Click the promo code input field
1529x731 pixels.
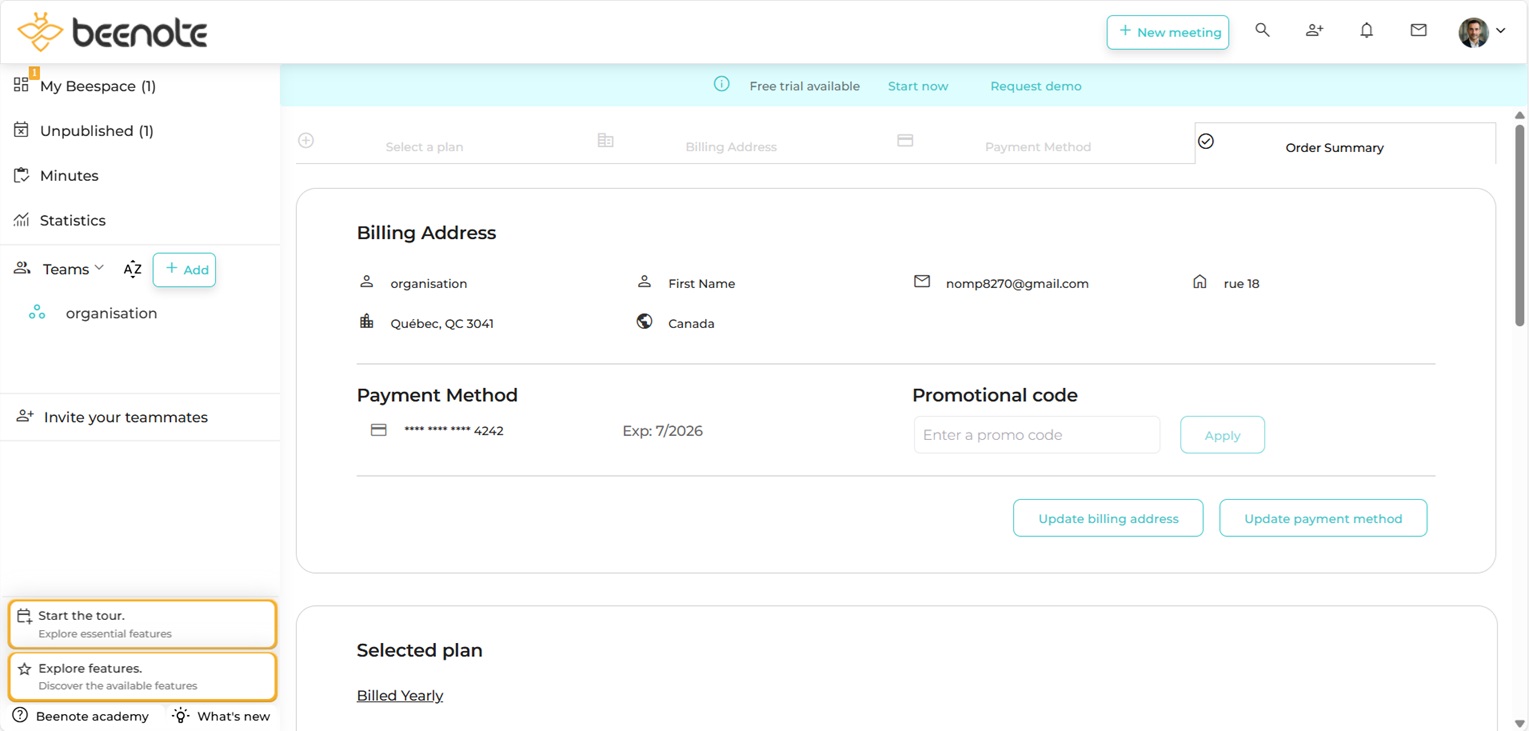1036,435
